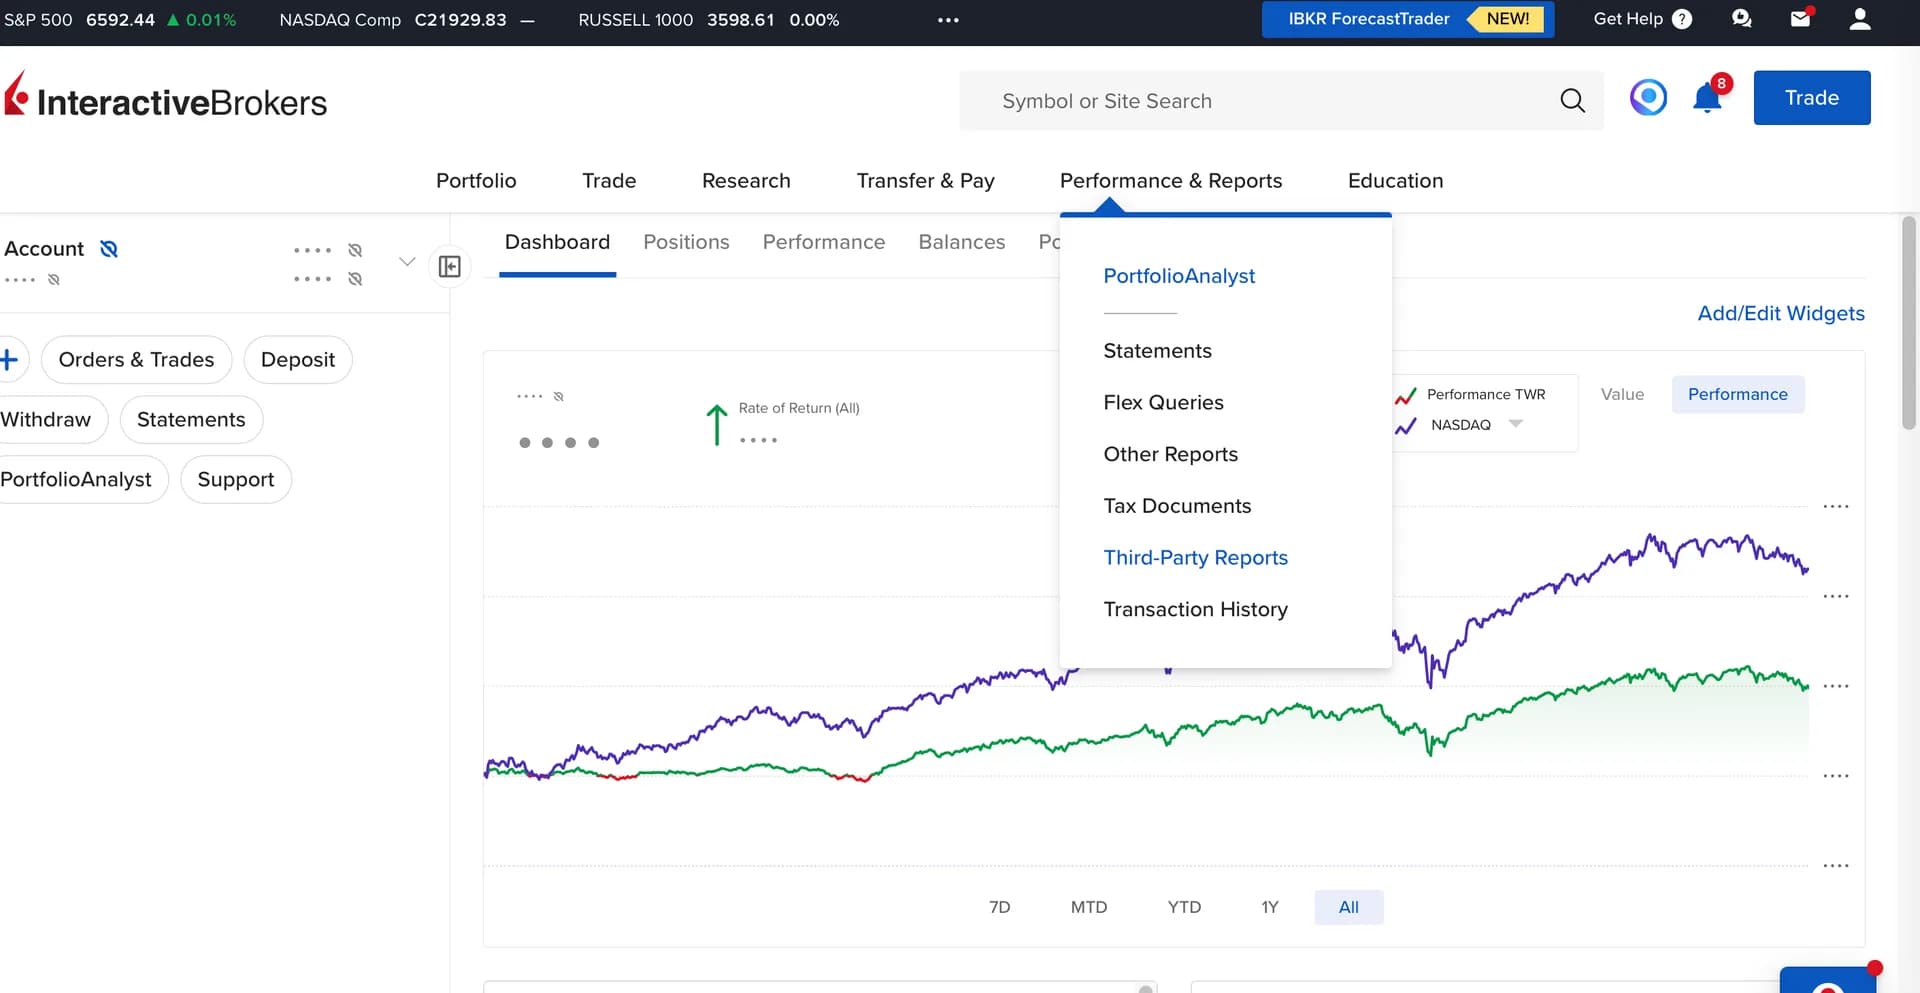
Task: Unhide the lower masked account value
Action: point(355,279)
